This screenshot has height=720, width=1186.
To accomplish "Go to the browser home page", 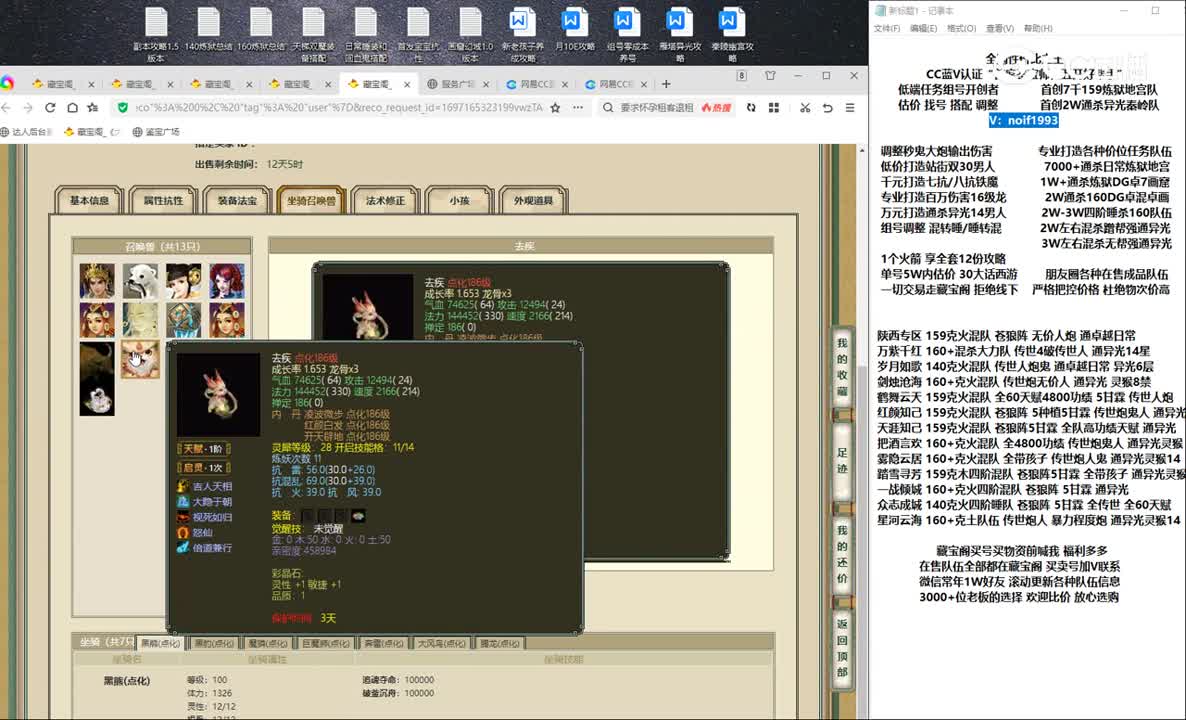I will click(72, 107).
